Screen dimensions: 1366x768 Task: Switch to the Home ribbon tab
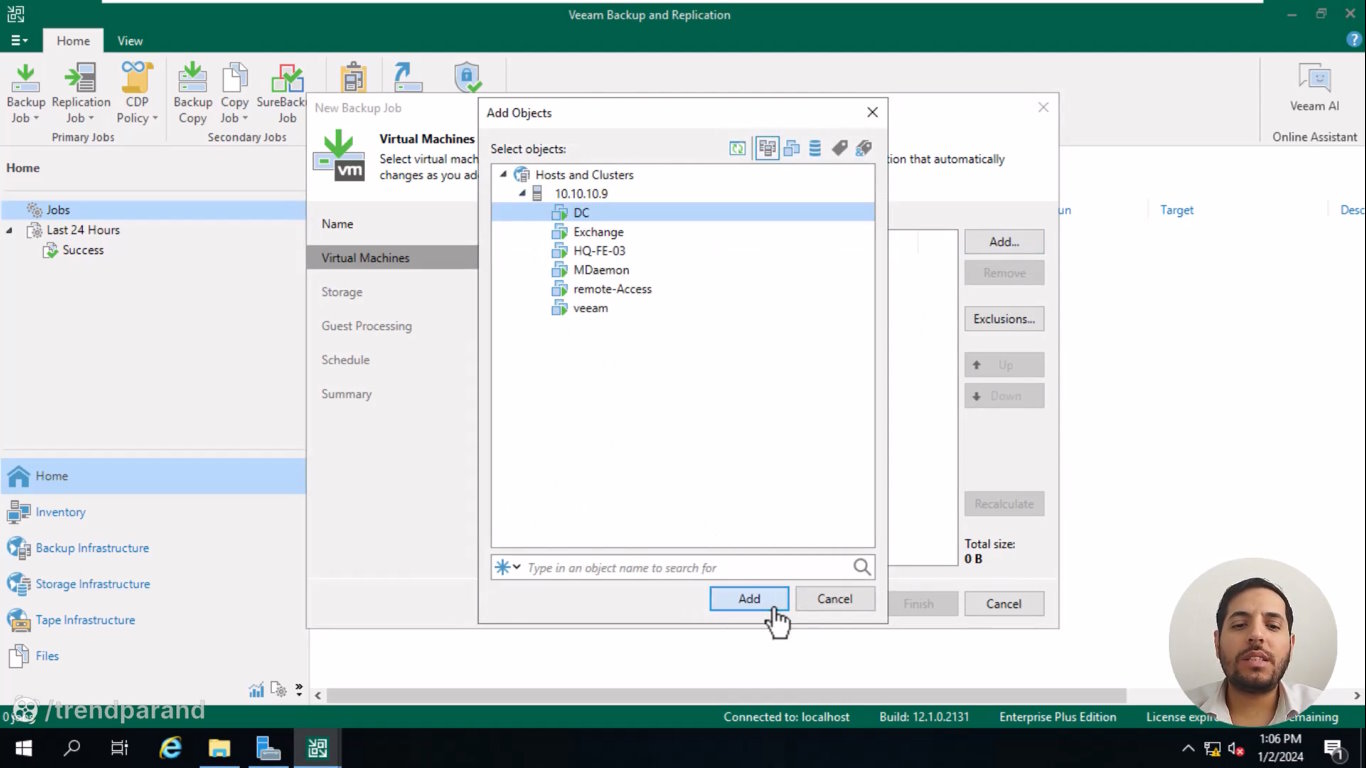[73, 41]
